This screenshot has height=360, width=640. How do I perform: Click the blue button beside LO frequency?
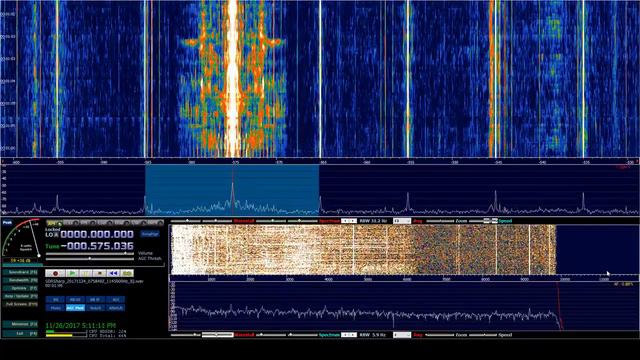[150, 234]
